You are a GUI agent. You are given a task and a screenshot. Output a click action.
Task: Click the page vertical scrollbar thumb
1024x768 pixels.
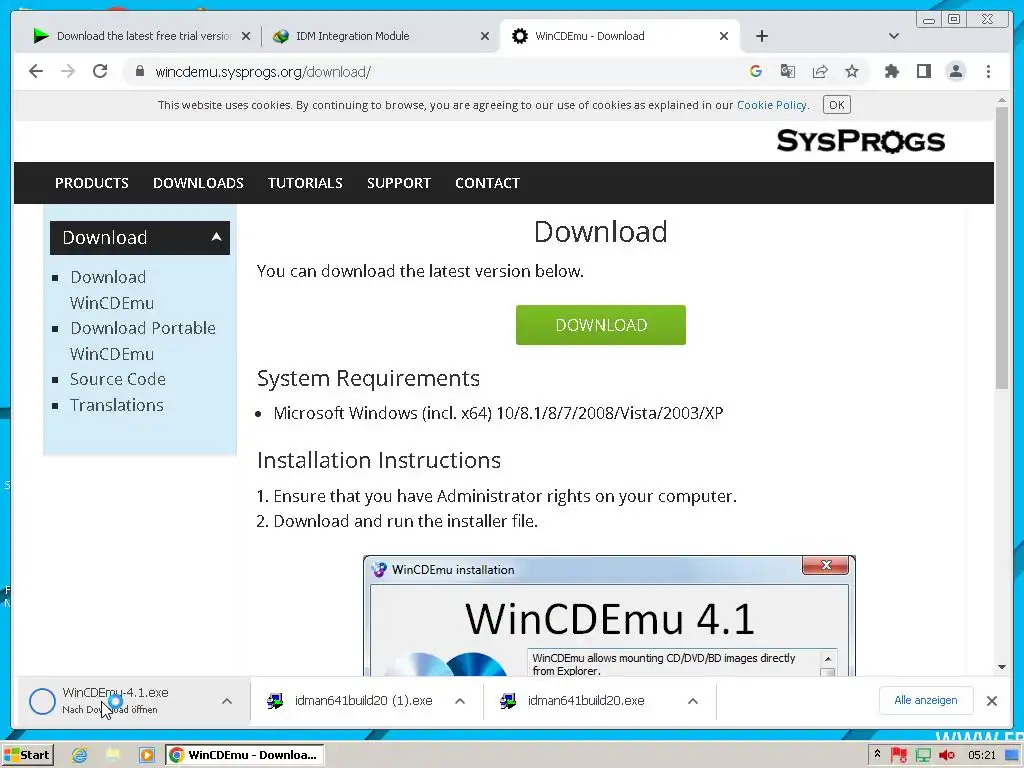pos(1002,248)
